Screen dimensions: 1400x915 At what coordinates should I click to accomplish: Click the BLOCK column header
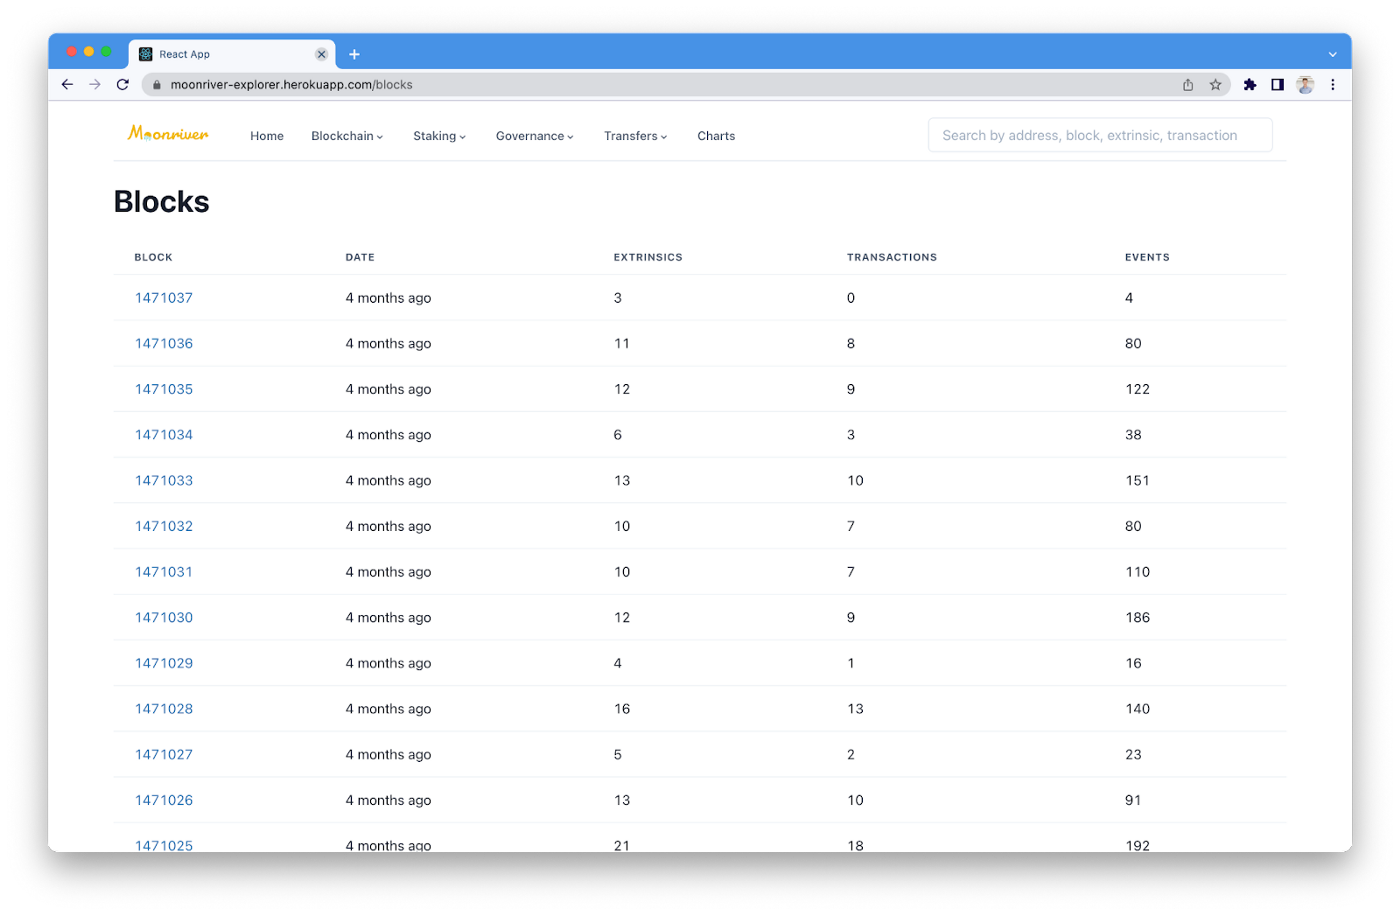point(154,257)
